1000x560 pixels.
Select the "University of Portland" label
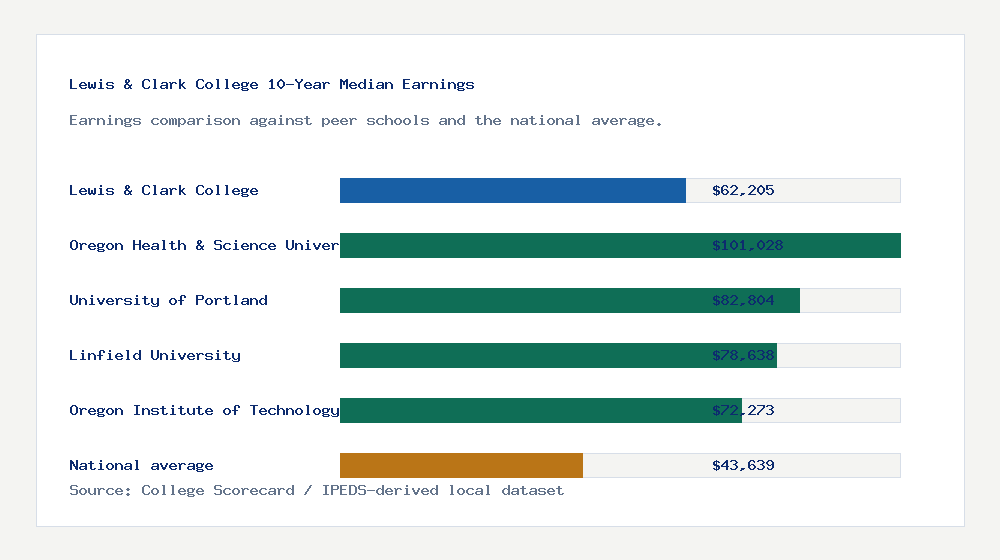pos(168,300)
